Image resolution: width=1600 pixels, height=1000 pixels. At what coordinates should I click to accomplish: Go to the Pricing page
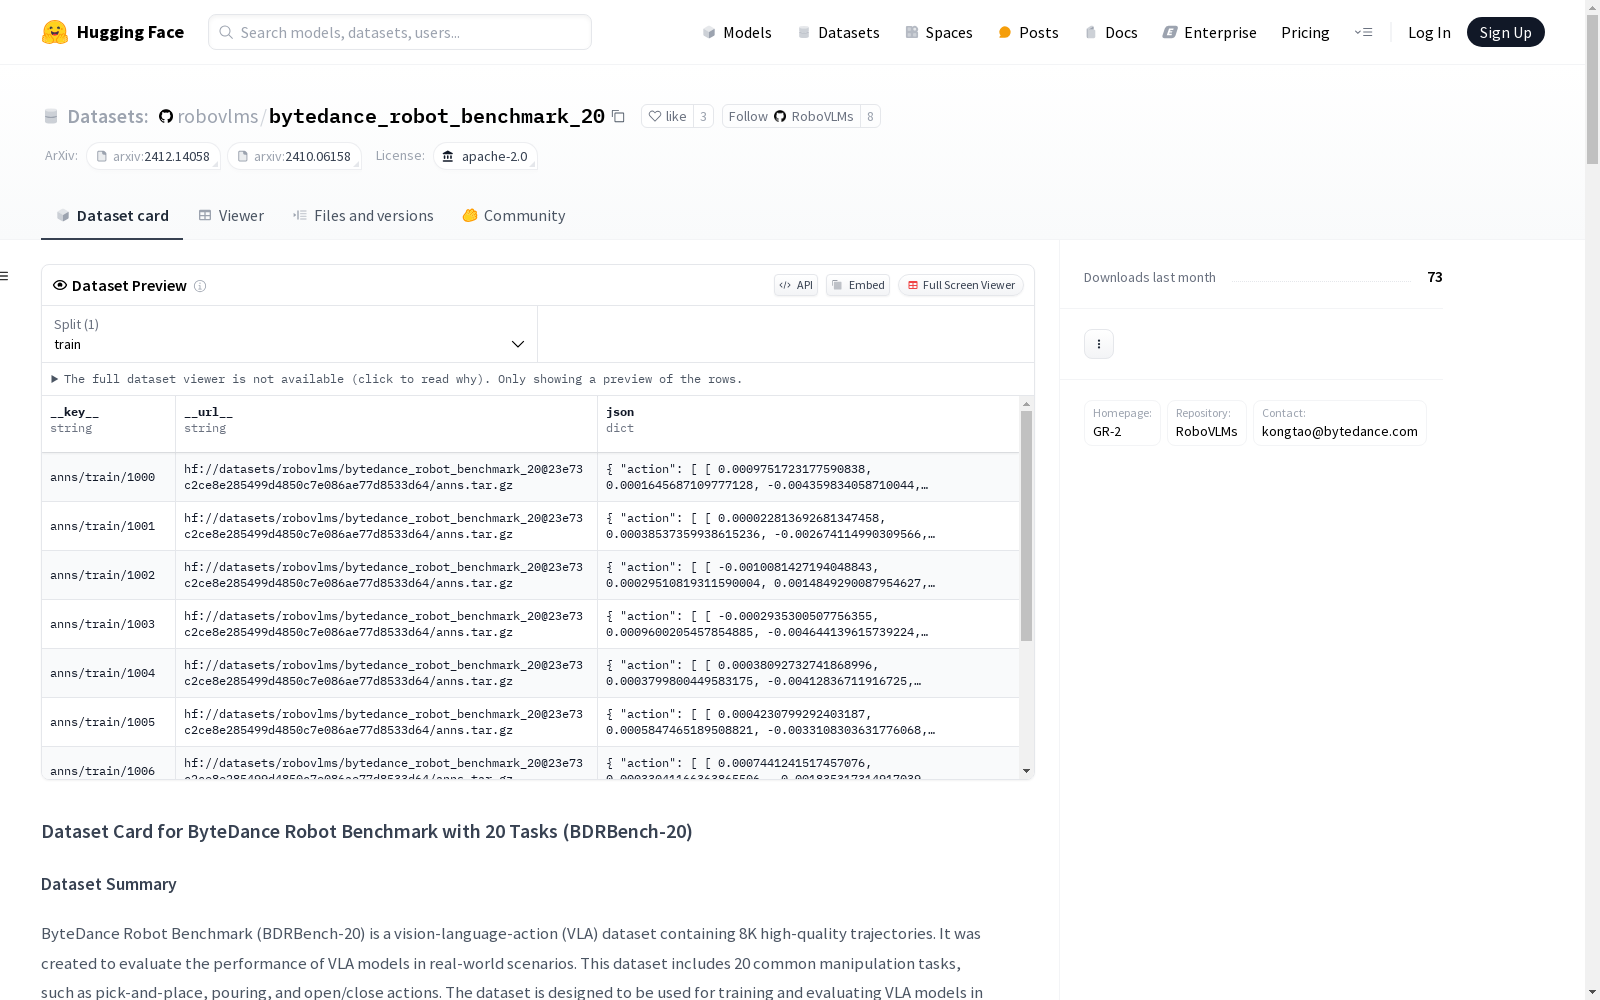click(1305, 32)
